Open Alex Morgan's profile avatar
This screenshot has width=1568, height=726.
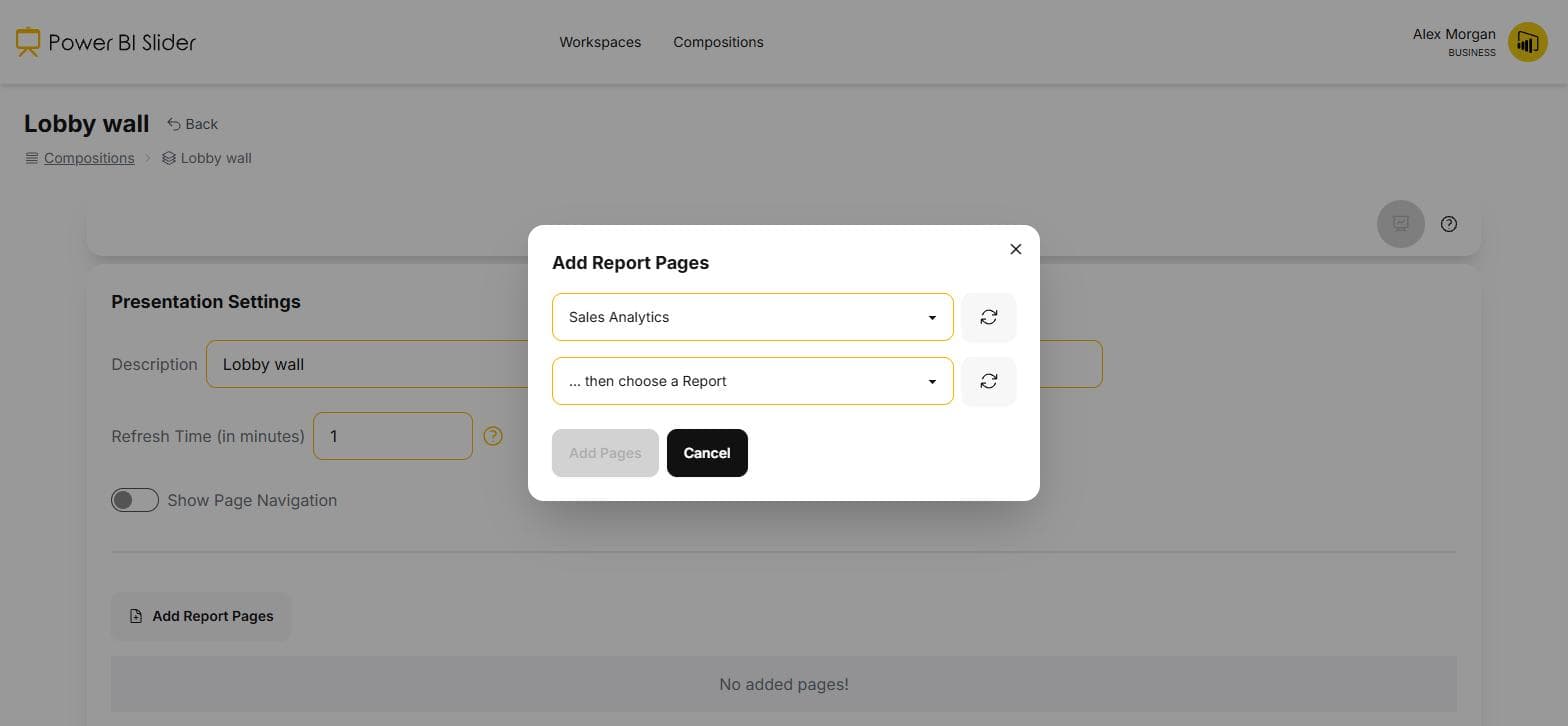point(1527,42)
